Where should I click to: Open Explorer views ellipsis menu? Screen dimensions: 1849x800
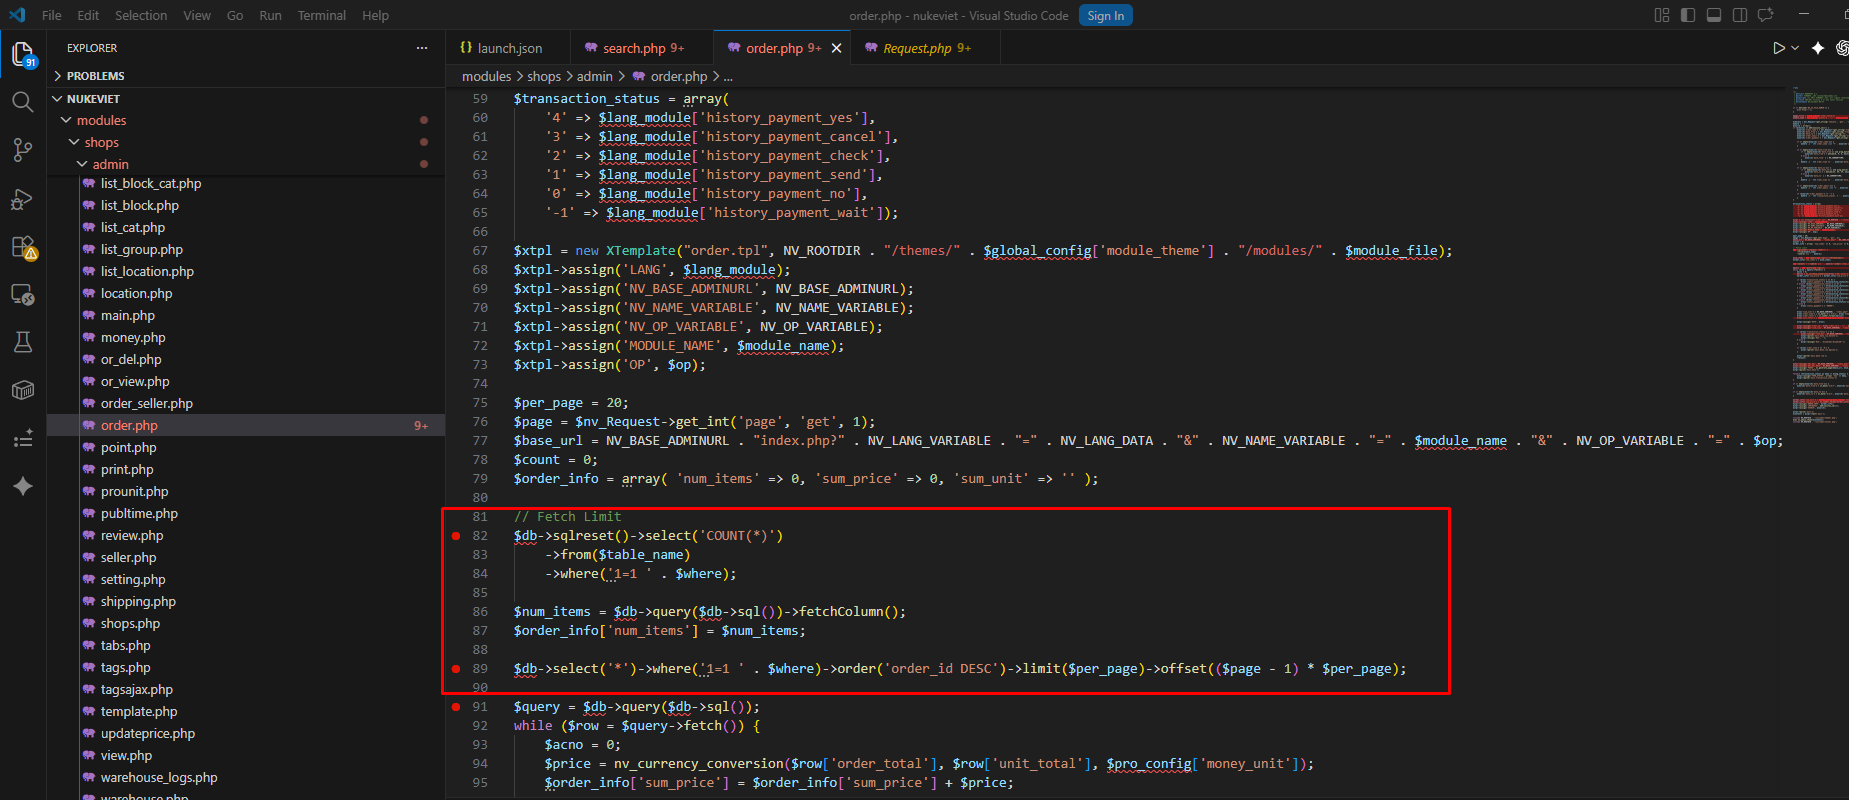(x=422, y=48)
